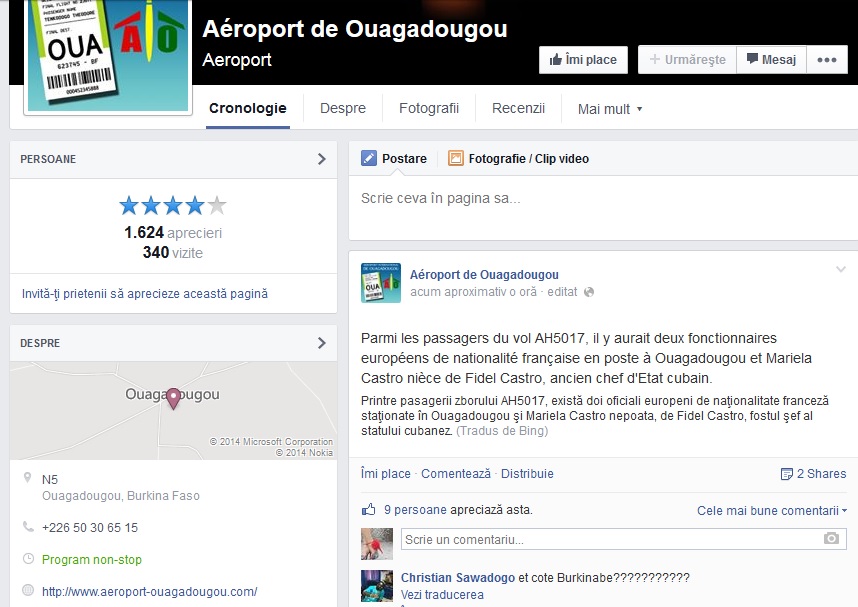Screen dimensions: 858x607
Task: Click the pencil Postare icon
Action: 369,158
